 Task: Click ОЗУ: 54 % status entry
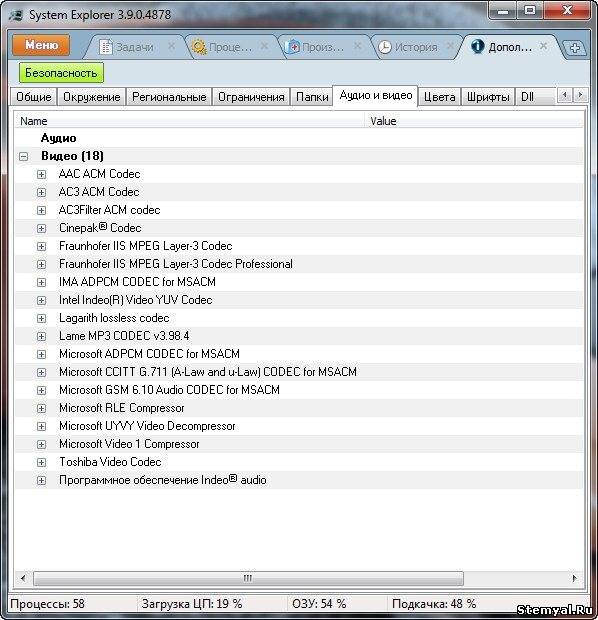[x=319, y=603]
